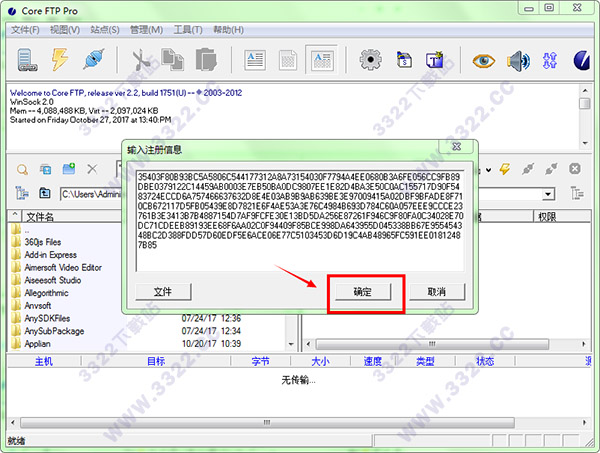Click the Quick Connect lightning bolt icon

pos(60,59)
